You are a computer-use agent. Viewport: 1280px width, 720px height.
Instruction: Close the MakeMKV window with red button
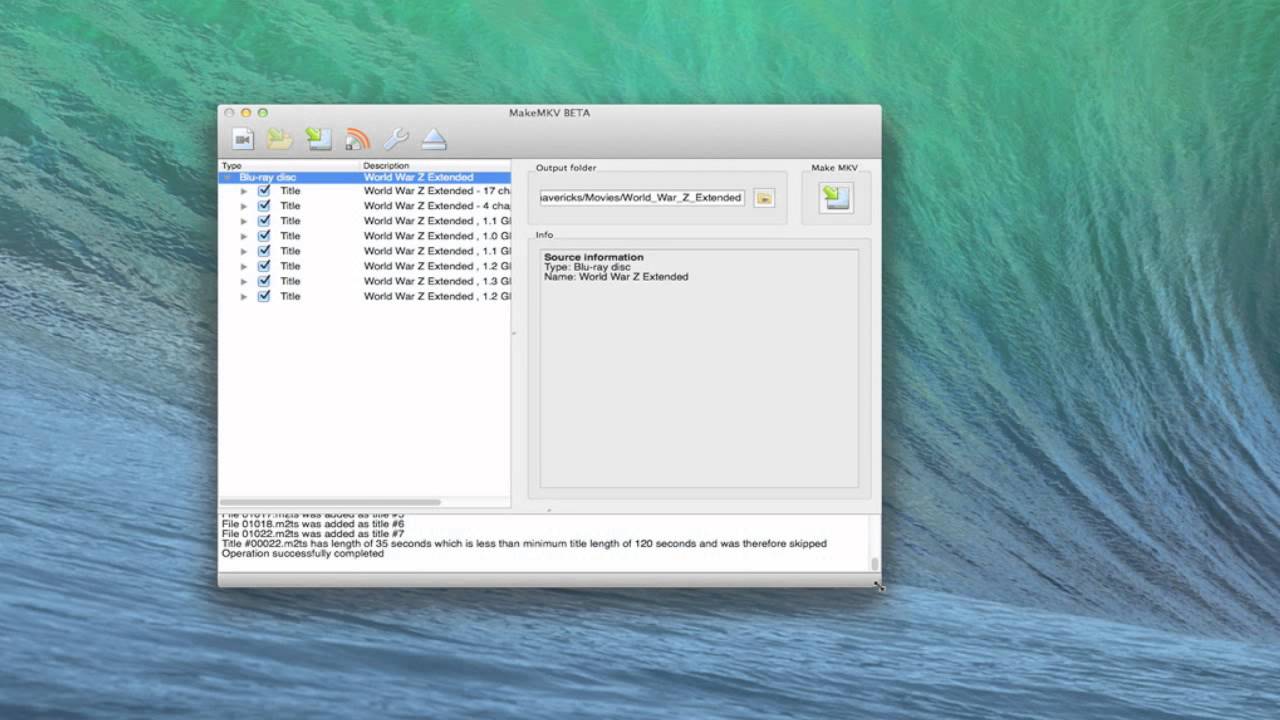pos(229,113)
